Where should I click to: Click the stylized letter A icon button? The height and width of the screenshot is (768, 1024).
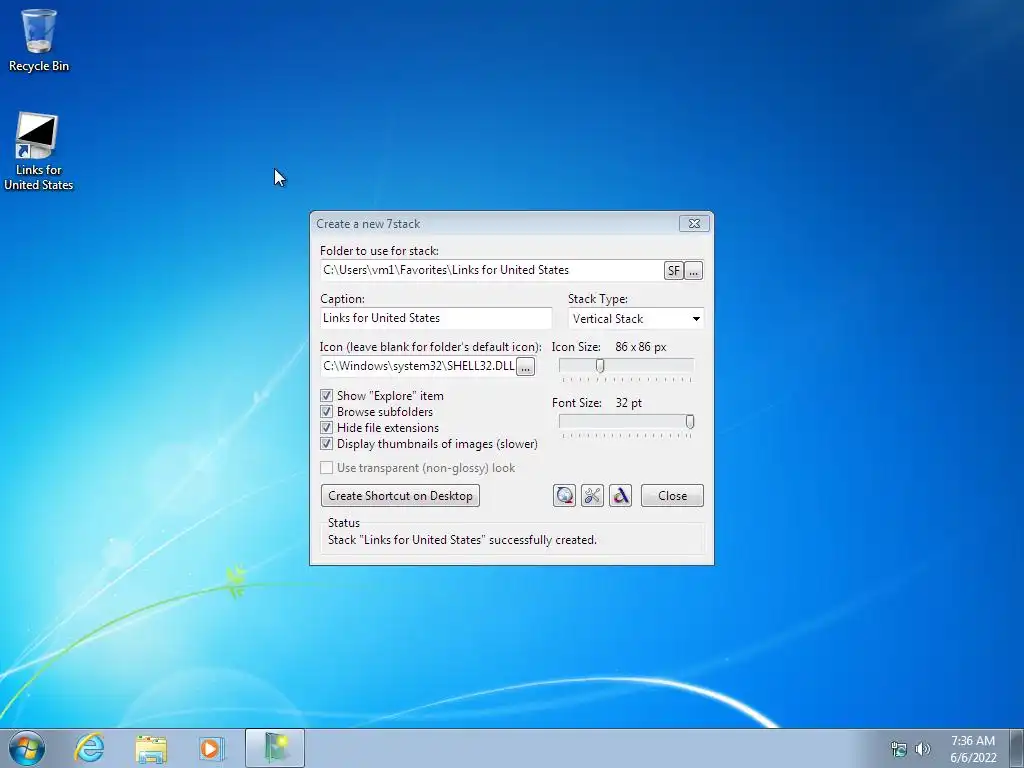click(620, 496)
